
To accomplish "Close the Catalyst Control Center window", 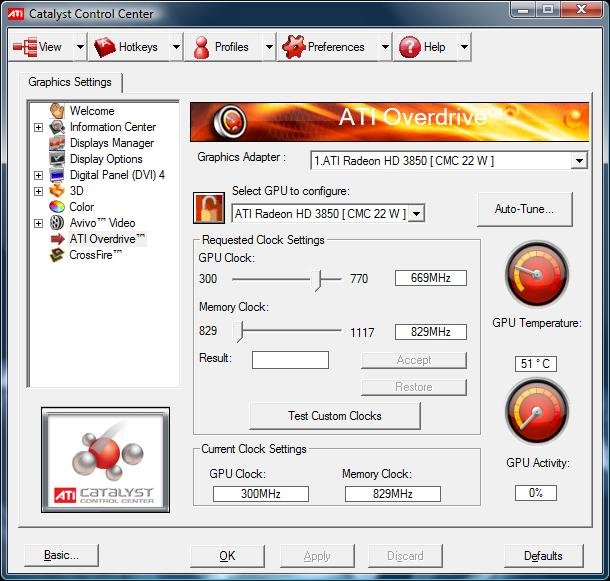I will 581,9.
